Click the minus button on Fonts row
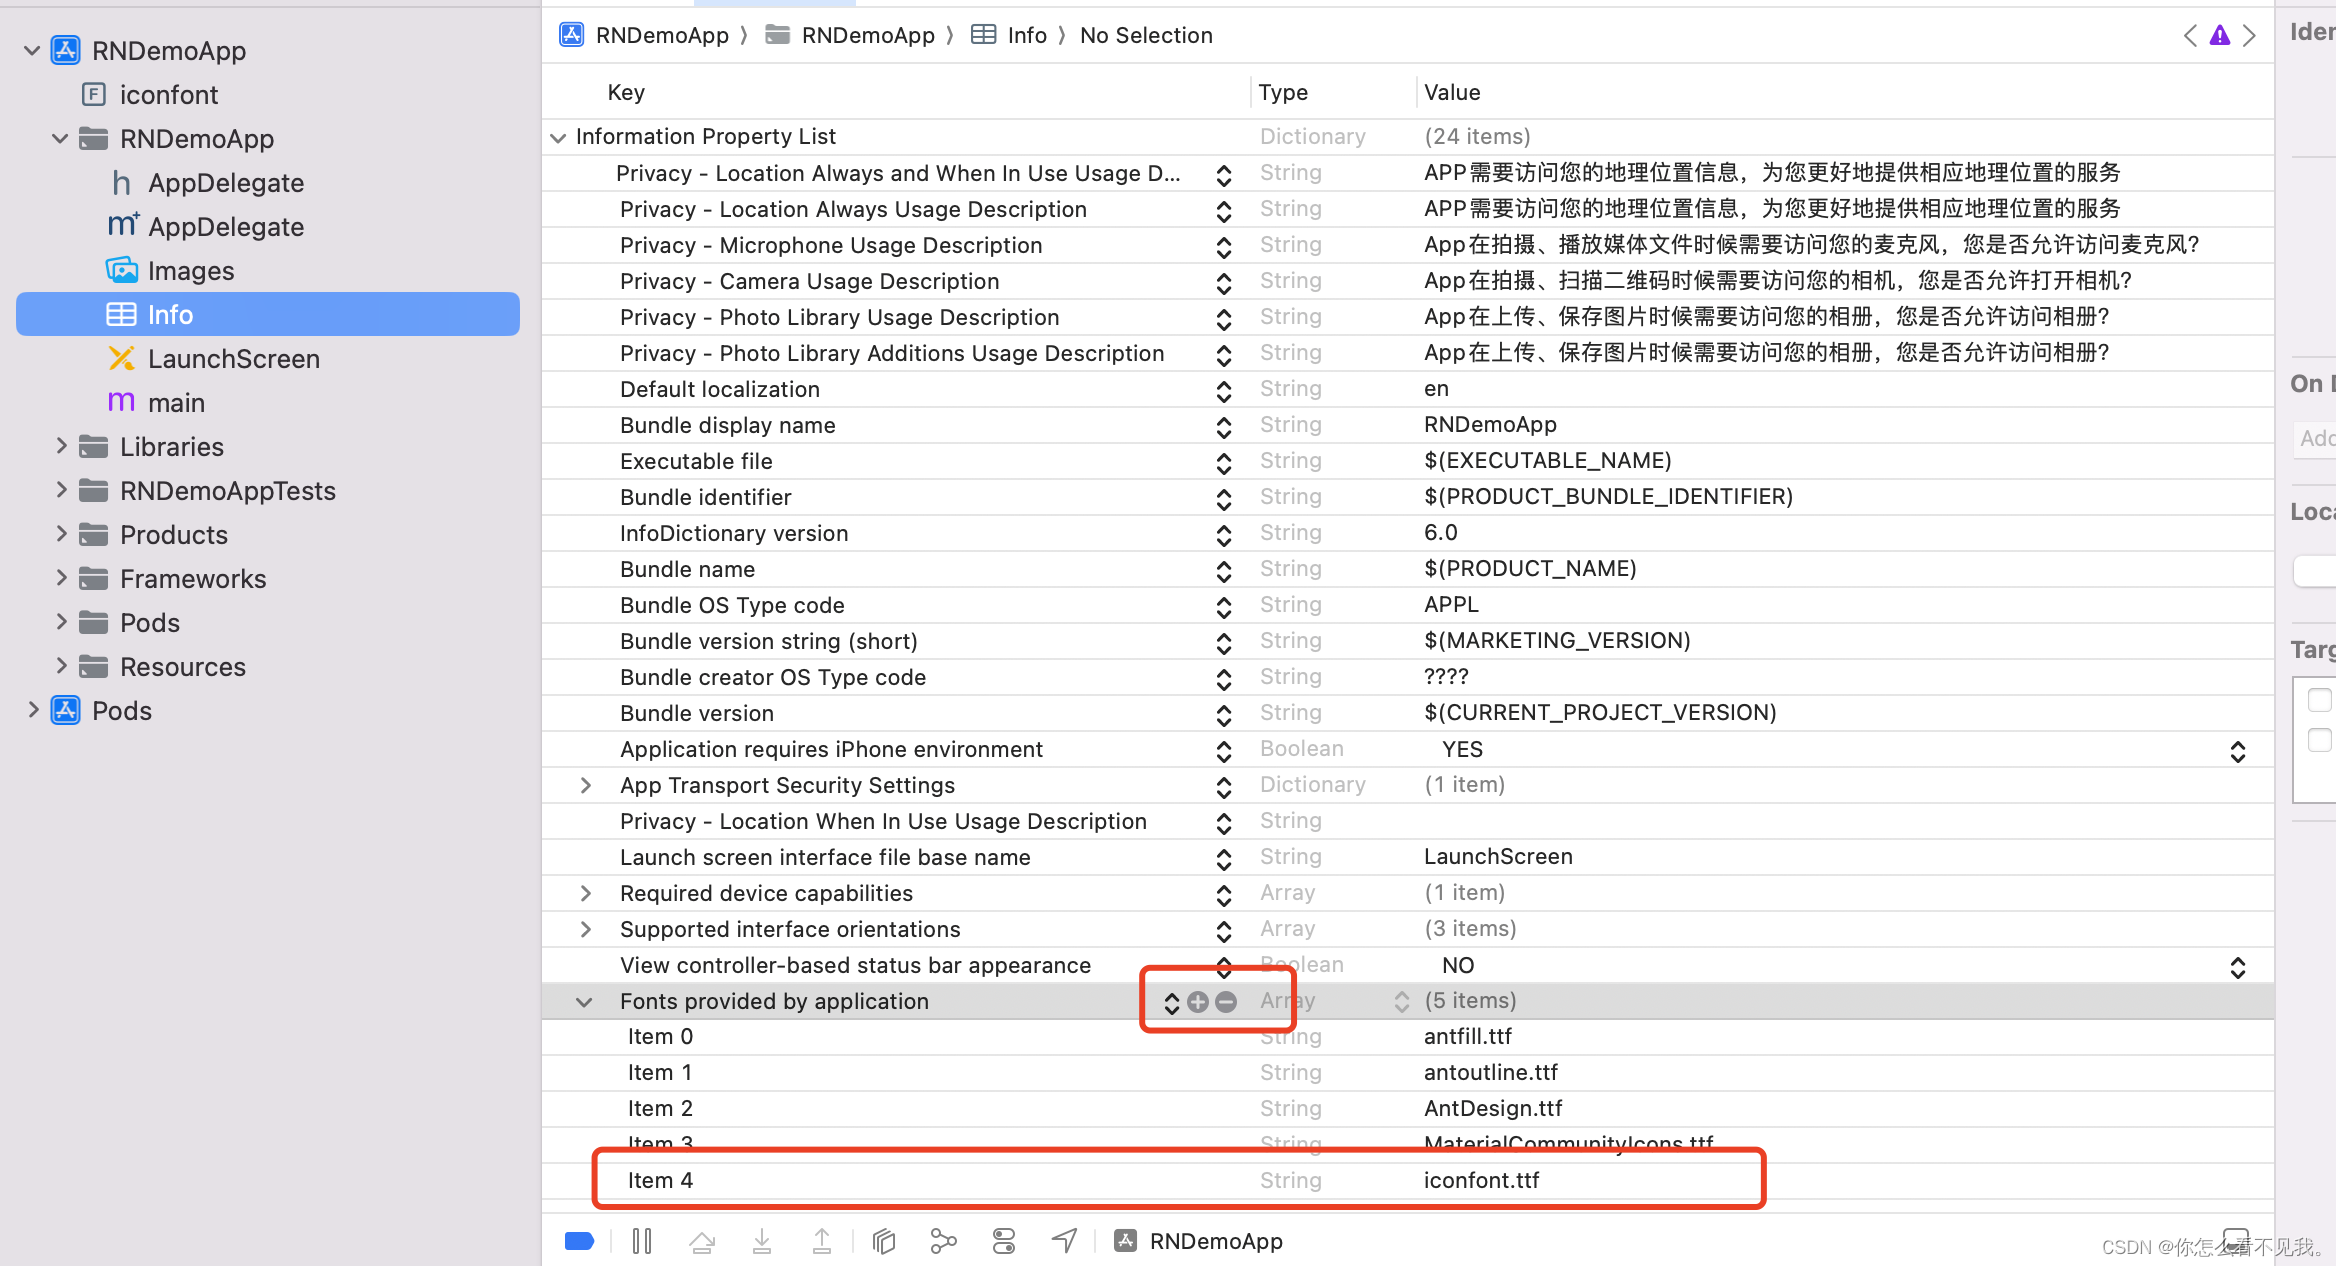The height and width of the screenshot is (1266, 2336). tap(1226, 1001)
